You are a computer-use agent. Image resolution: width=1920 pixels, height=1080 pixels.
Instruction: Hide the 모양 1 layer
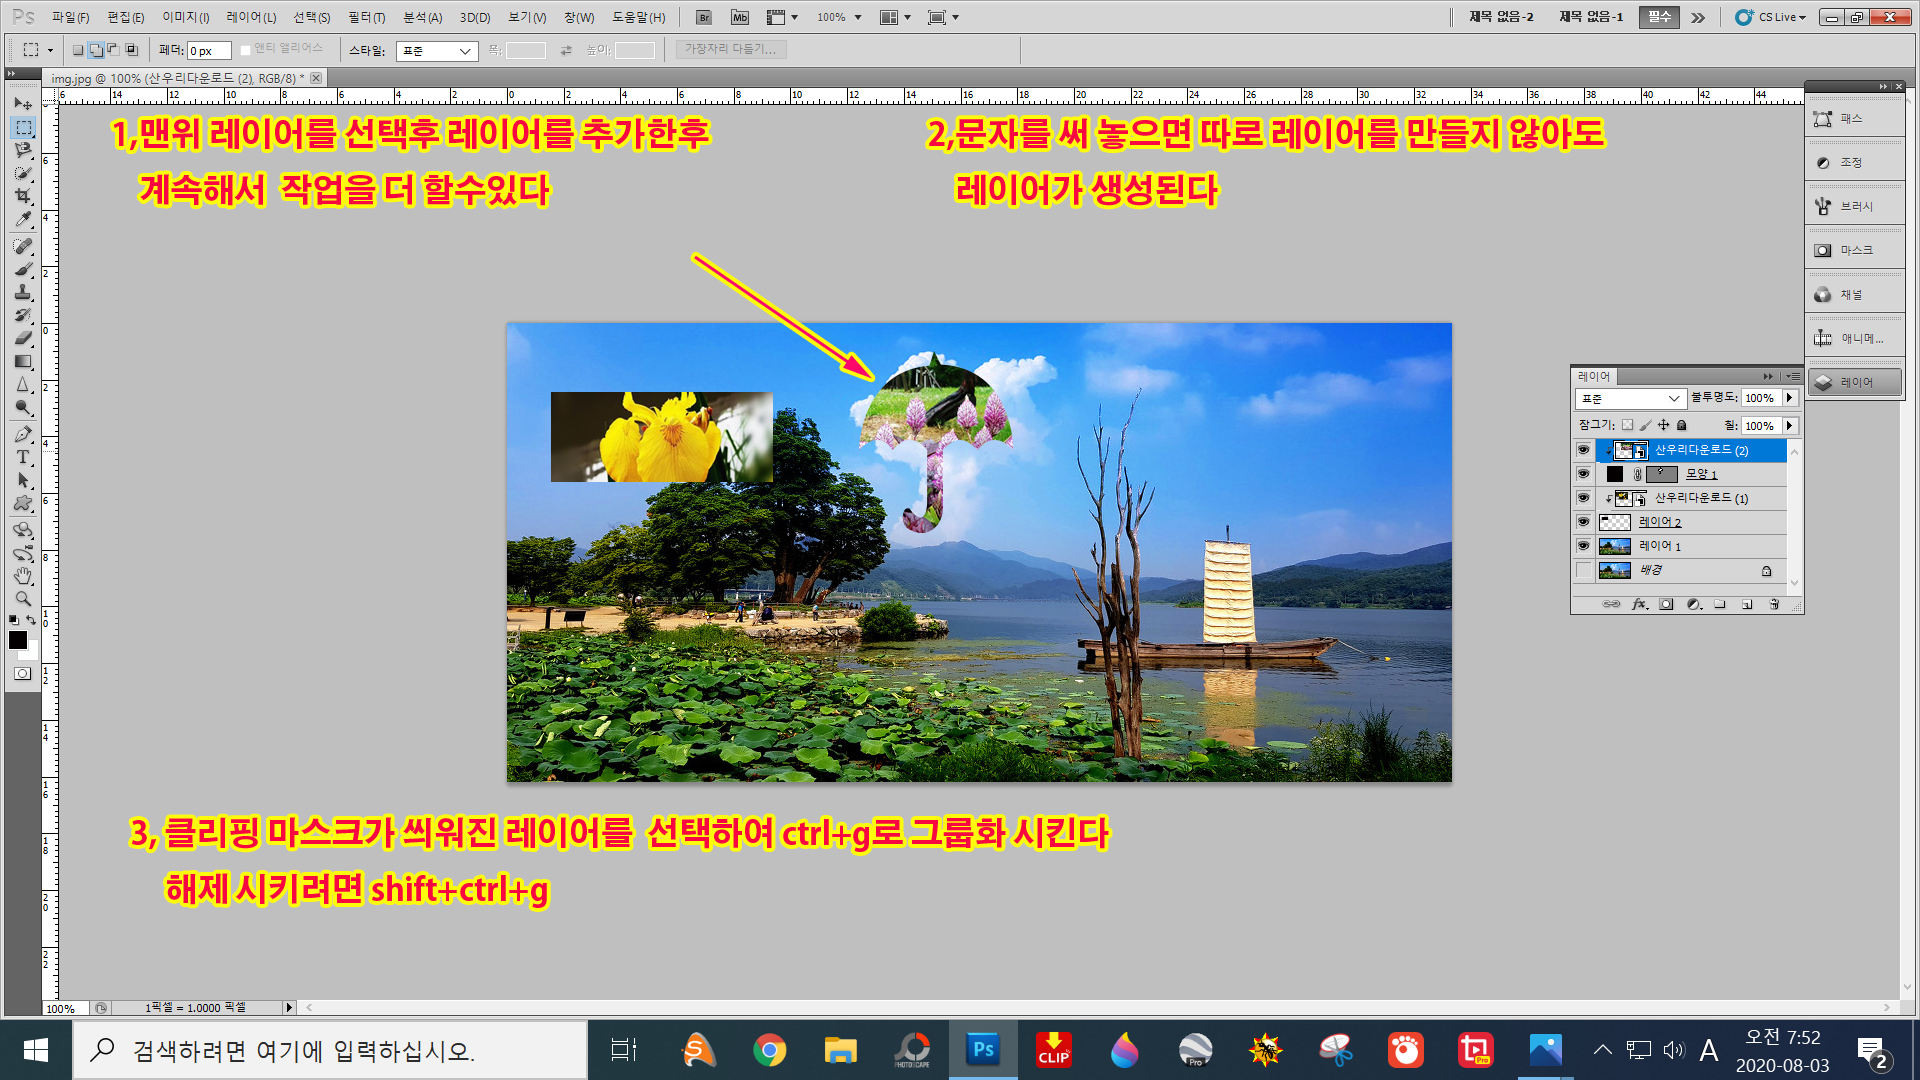[x=1583, y=474]
